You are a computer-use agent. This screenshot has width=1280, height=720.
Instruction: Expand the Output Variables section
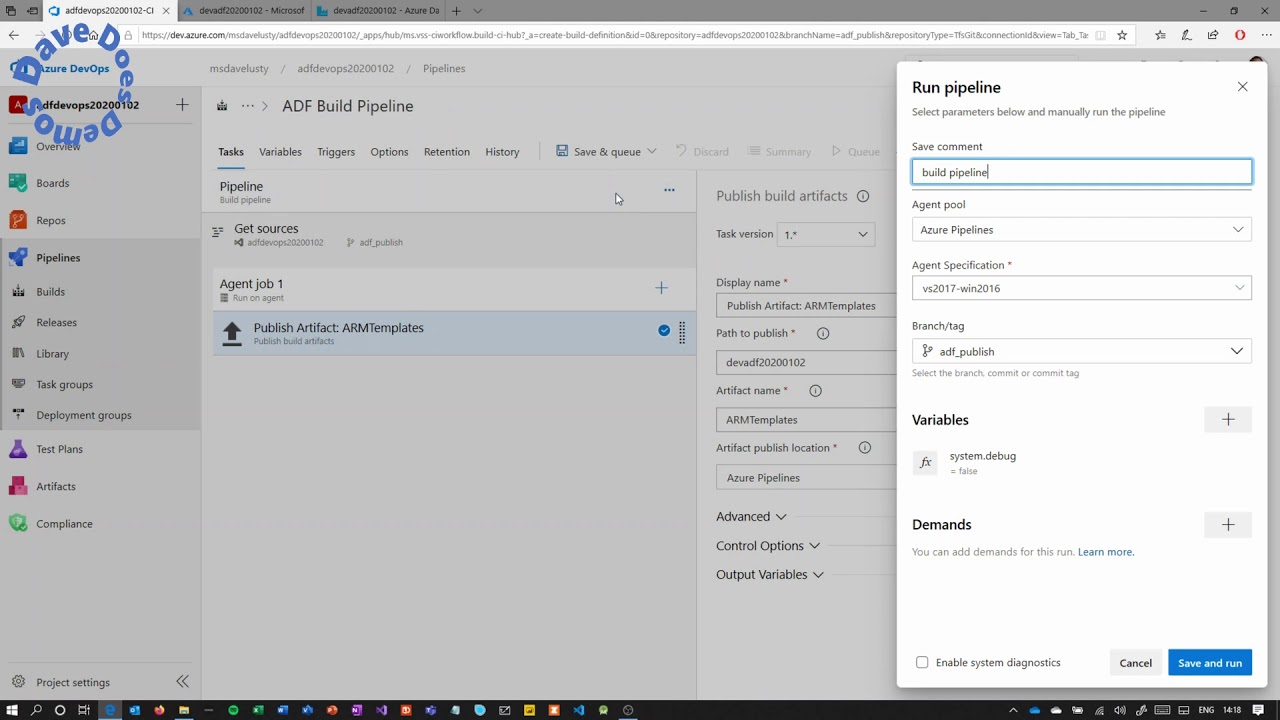[770, 575]
